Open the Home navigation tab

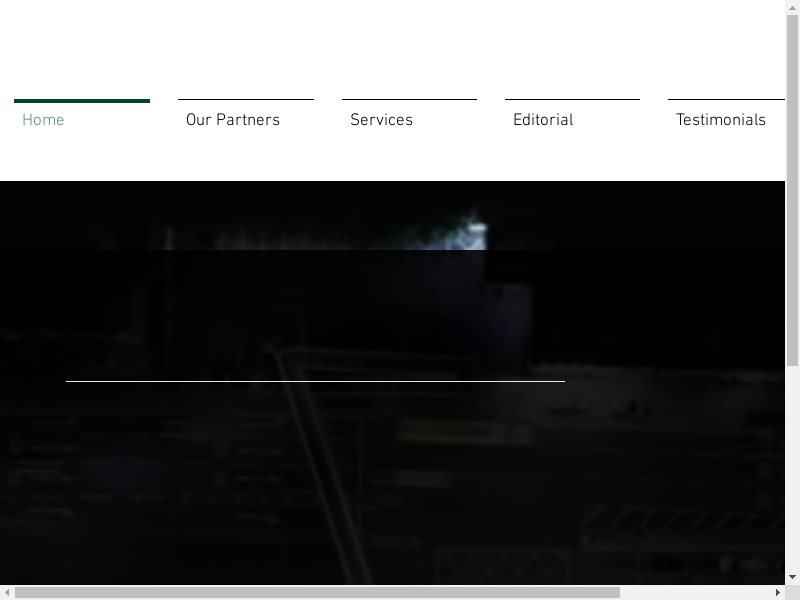43,120
